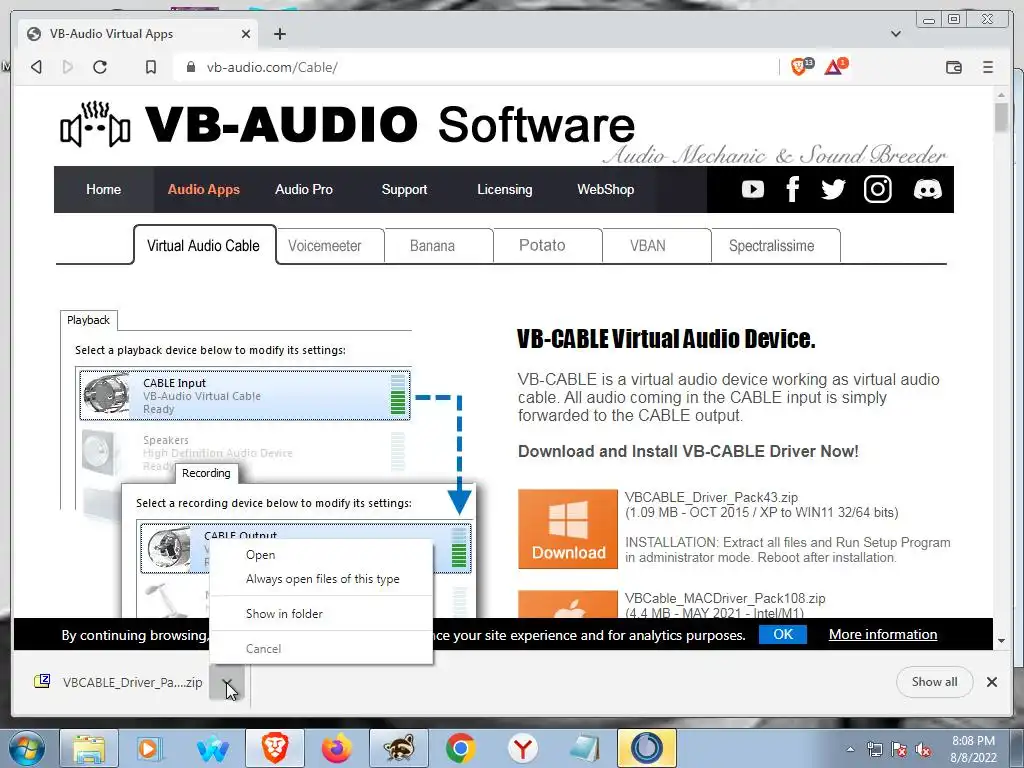Open Brave Rewards triangle icon
1024x768 pixels.
pos(834,66)
